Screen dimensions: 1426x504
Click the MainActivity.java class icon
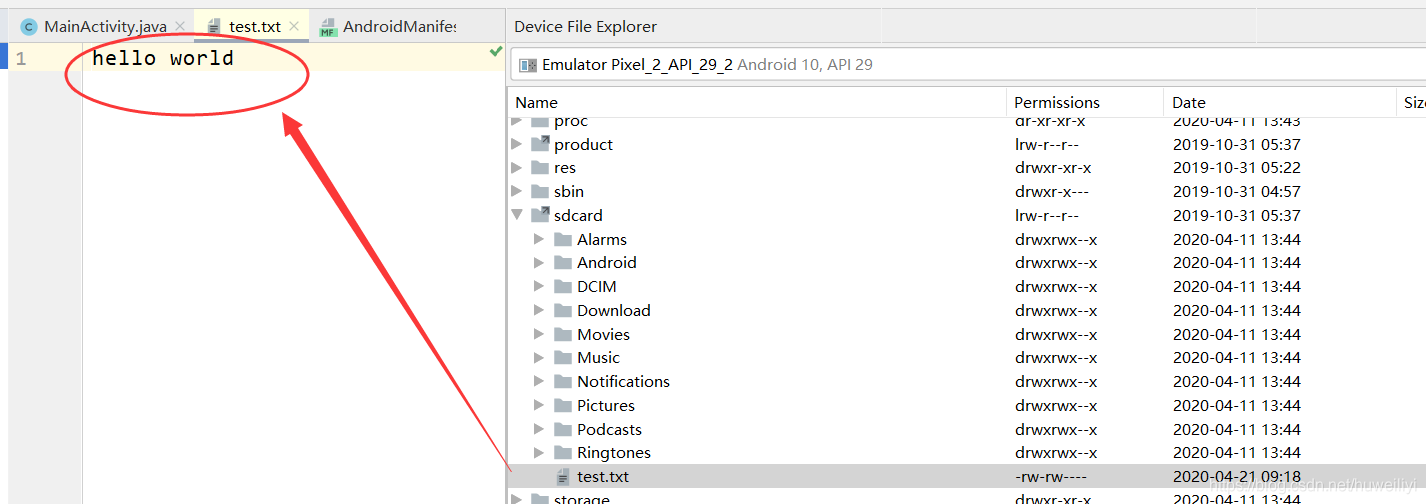(28, 27)
